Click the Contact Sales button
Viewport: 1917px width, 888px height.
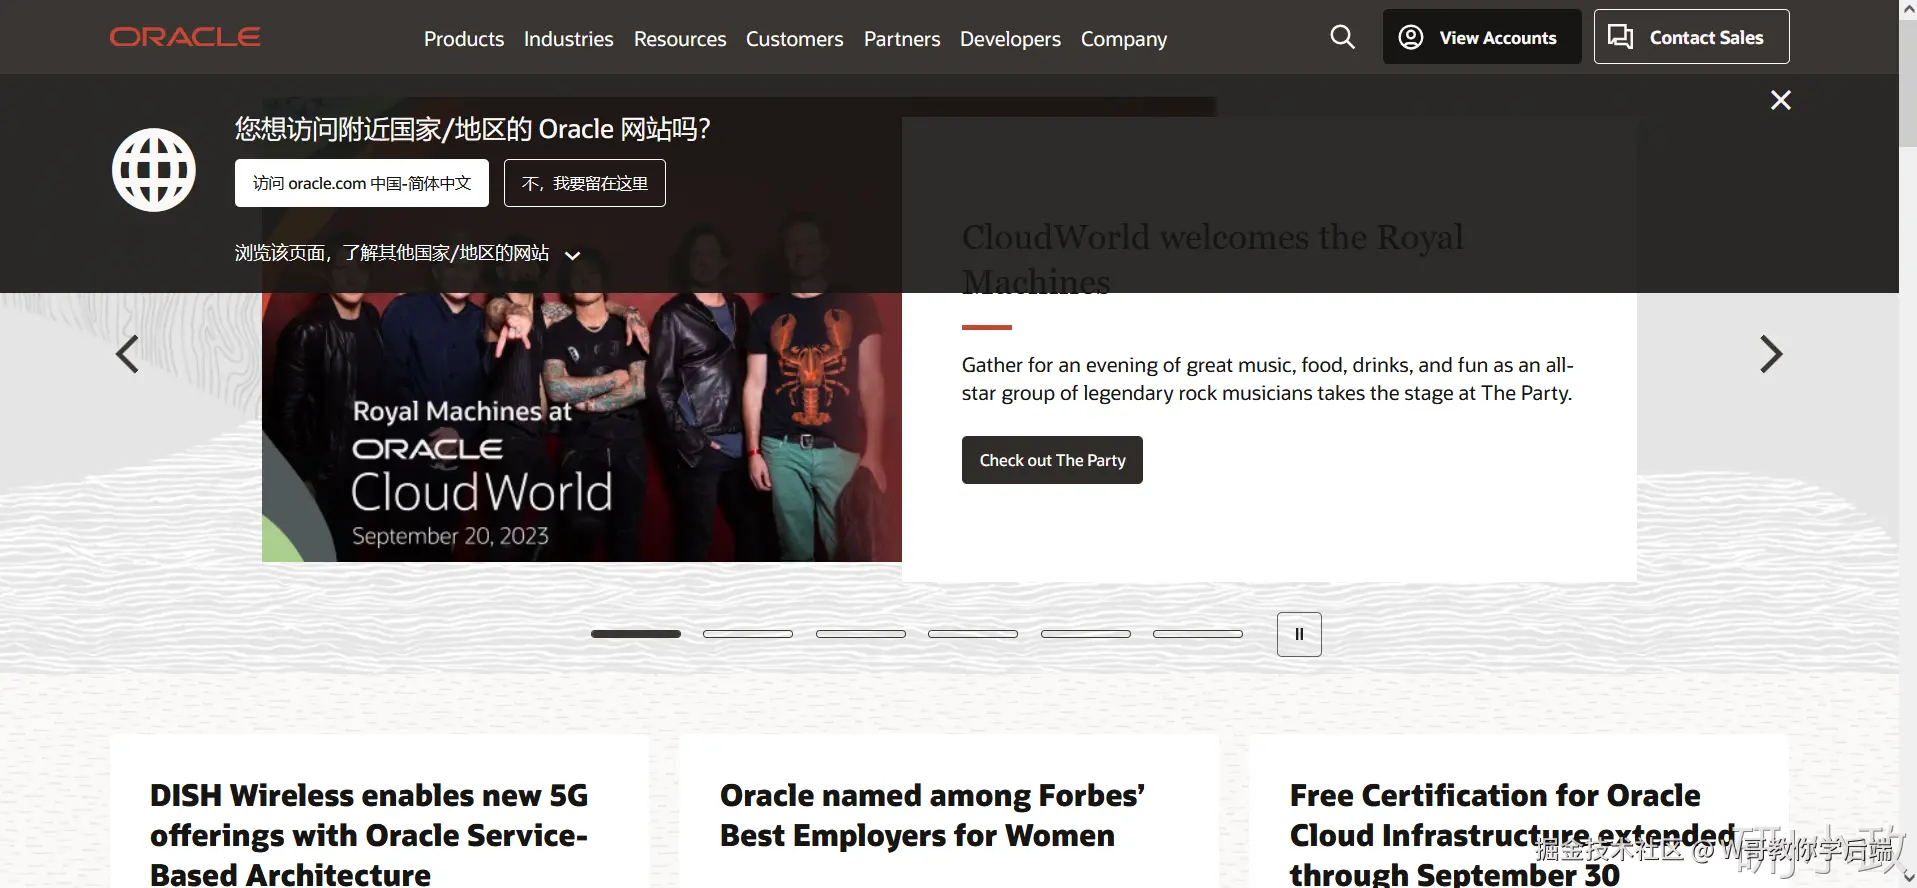click(1691, 37)
